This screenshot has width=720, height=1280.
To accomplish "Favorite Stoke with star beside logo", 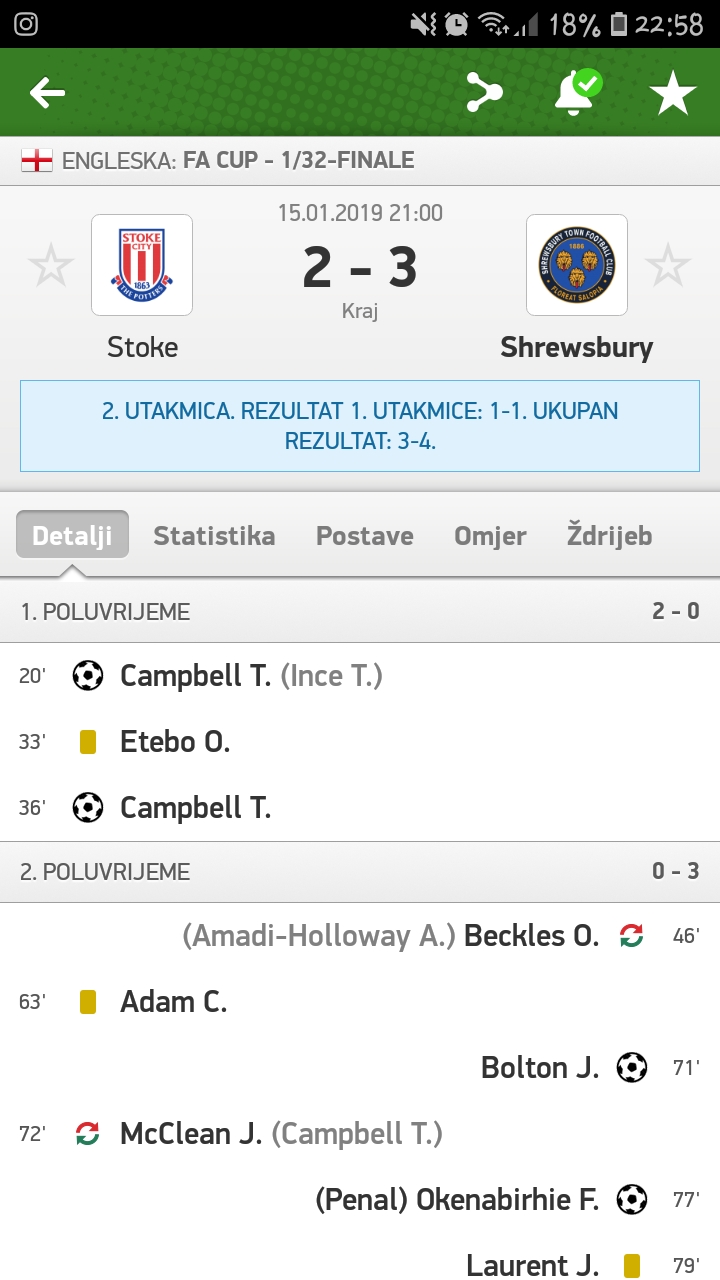I will (50, 266).
